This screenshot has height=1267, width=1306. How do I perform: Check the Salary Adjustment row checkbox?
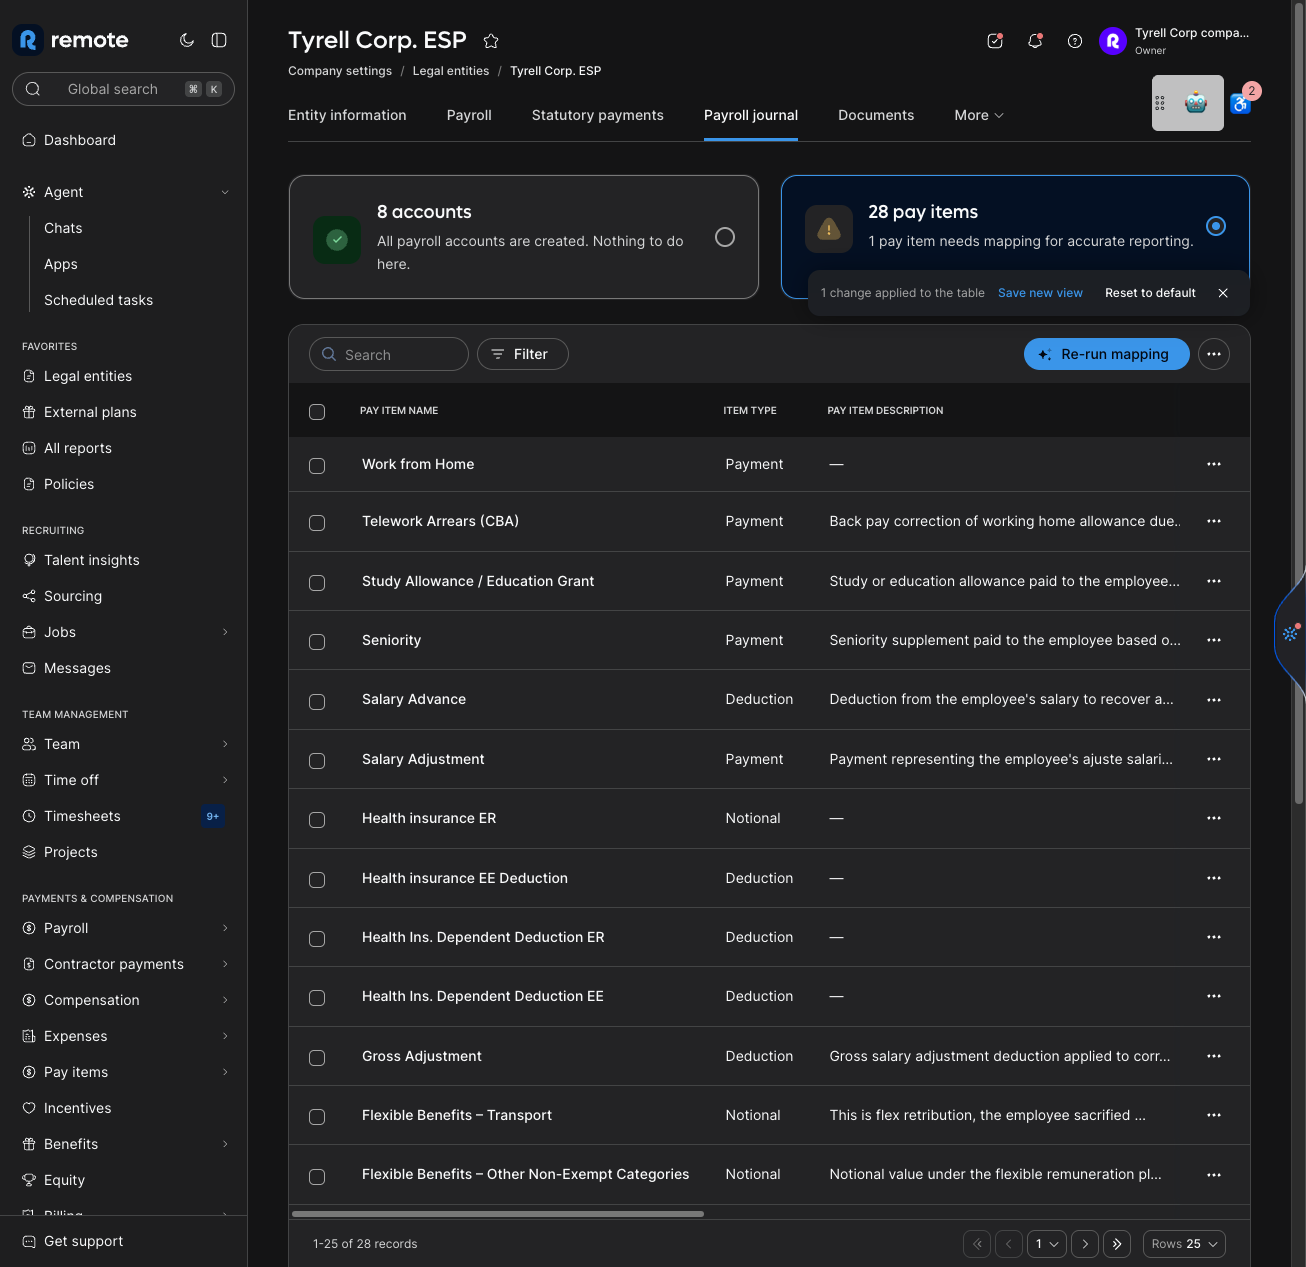(x=317, y=761)
